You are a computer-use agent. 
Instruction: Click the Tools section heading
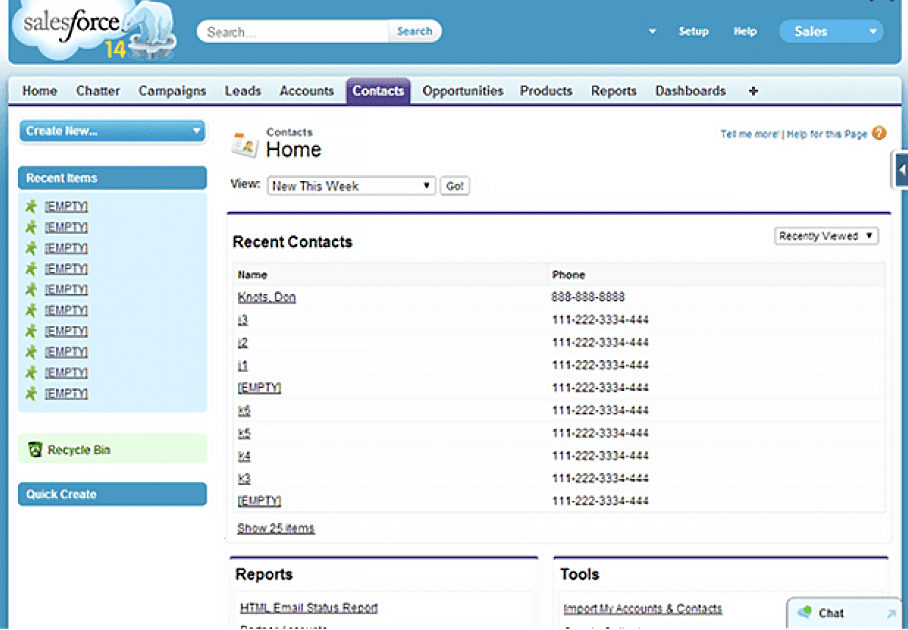(x=579, y=574)
